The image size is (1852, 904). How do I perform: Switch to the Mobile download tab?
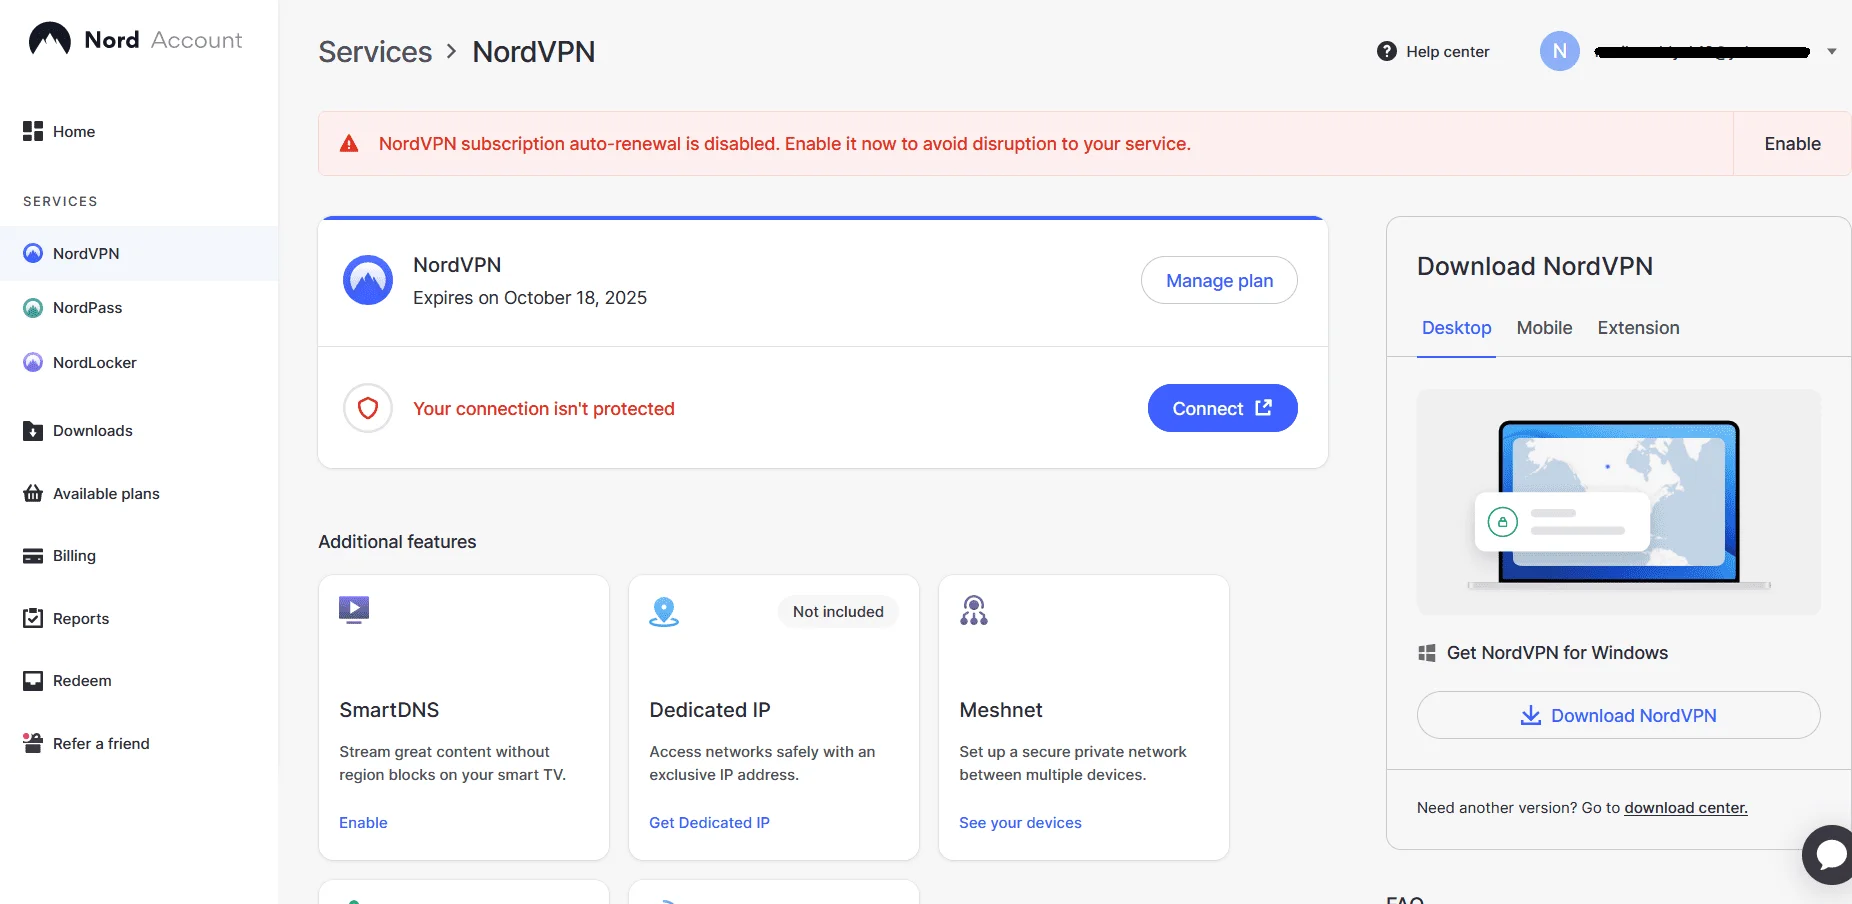coord(1544,328)
